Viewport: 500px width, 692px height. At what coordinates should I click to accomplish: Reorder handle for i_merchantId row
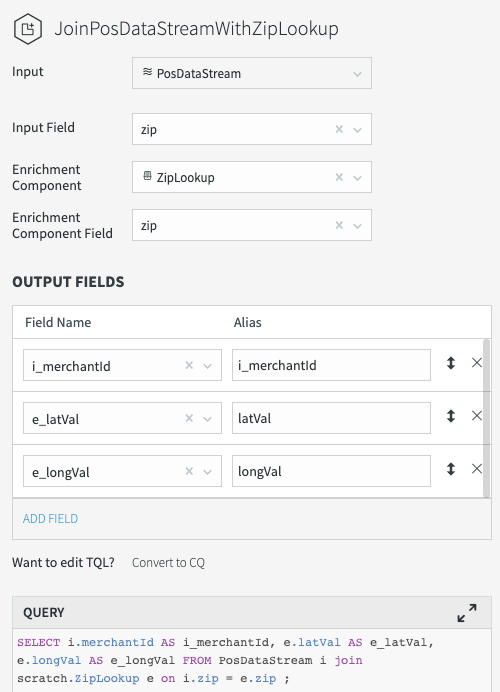pyautogui.click(x=451, y=363)
